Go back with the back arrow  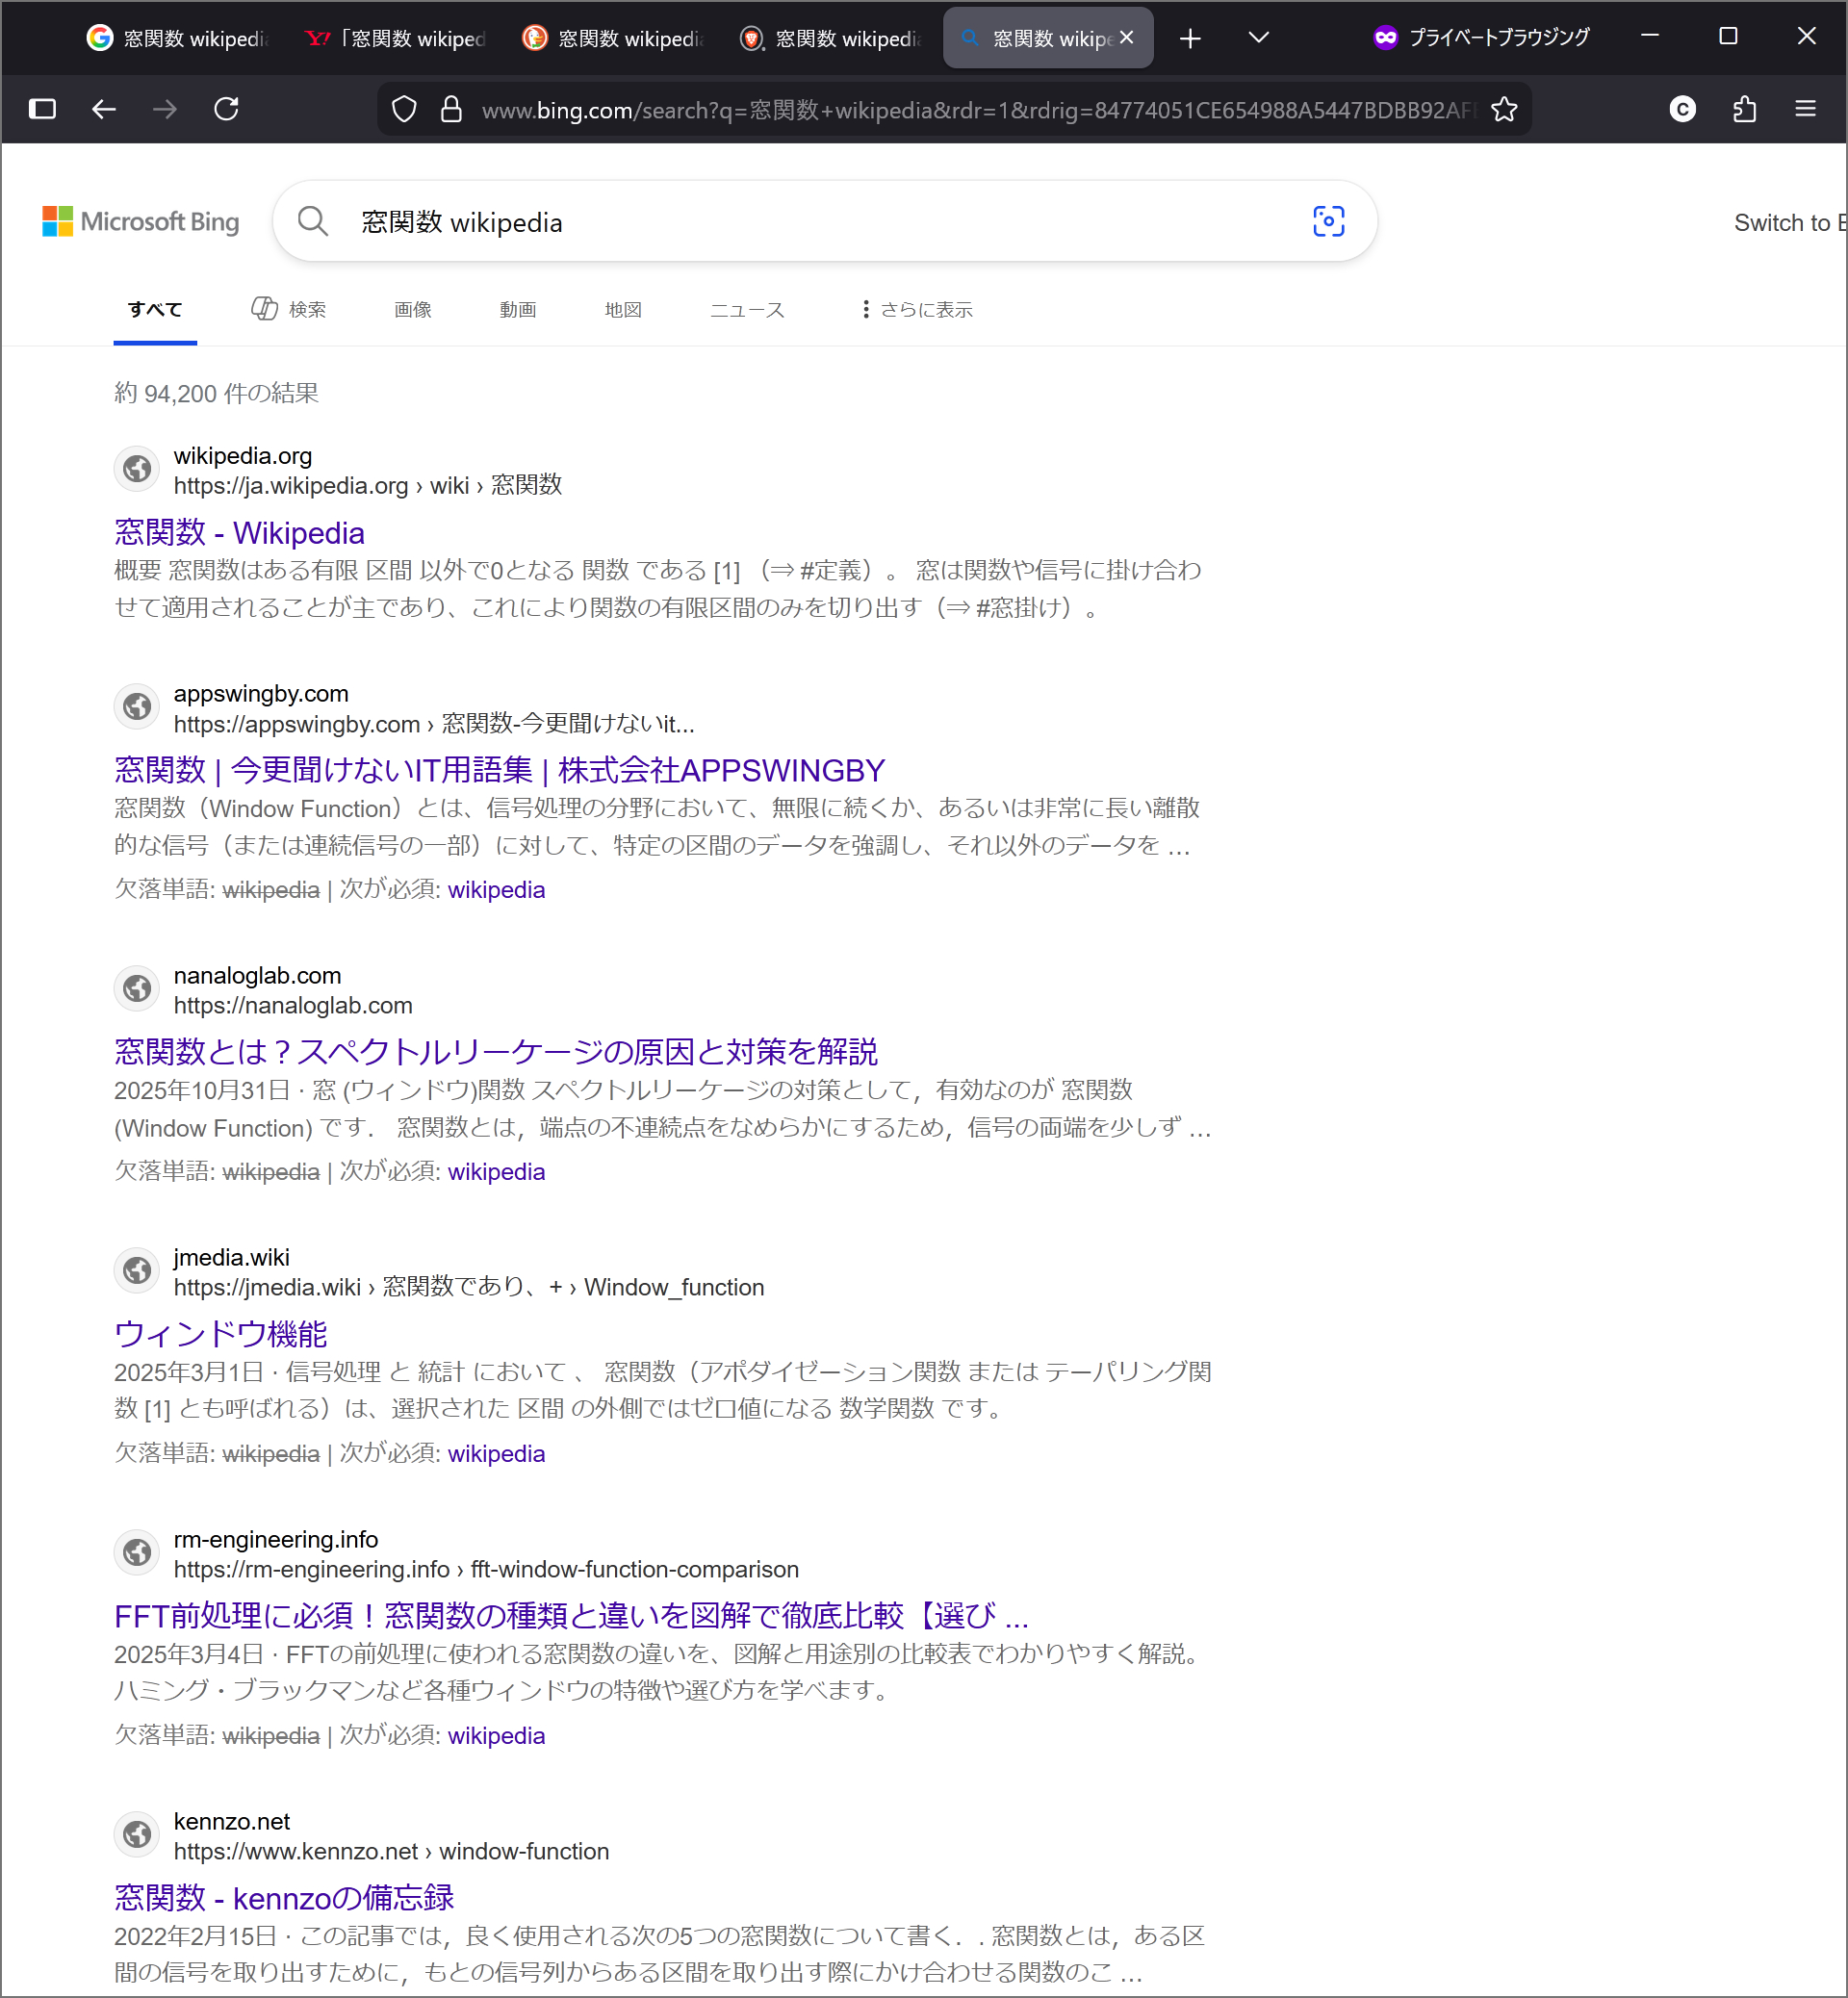coord(104,108)
